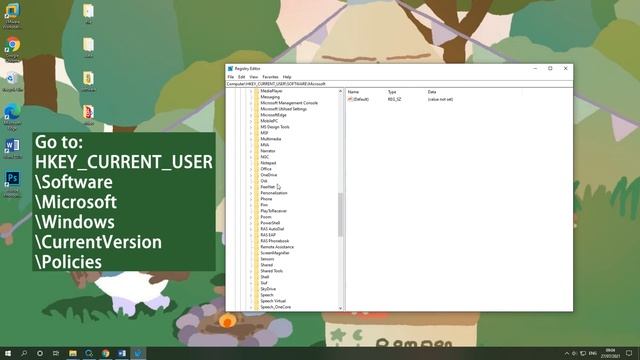Select the ScreenMagnifier key
The width and height of the screenshot is (640, 360).
275,253
